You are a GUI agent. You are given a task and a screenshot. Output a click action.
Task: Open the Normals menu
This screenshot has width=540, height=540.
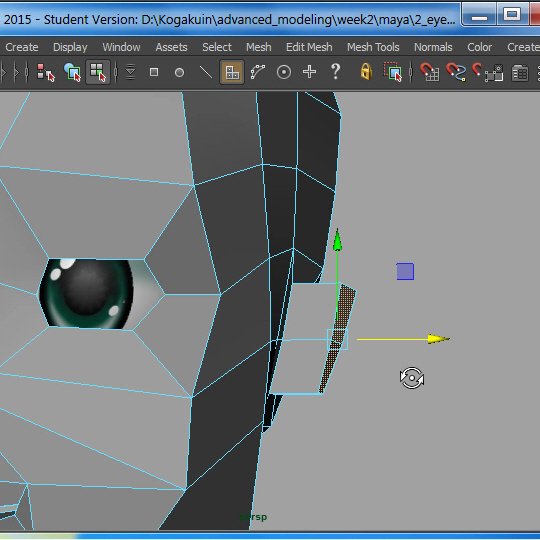pyautogui.click(x=433, y=47)
